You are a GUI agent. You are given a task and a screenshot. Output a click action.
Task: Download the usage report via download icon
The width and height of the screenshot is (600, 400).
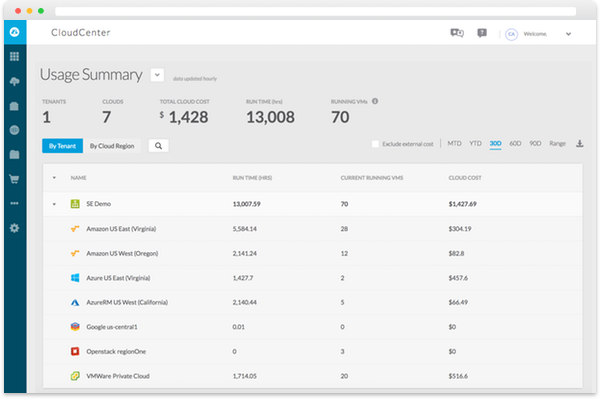(580, 144)
